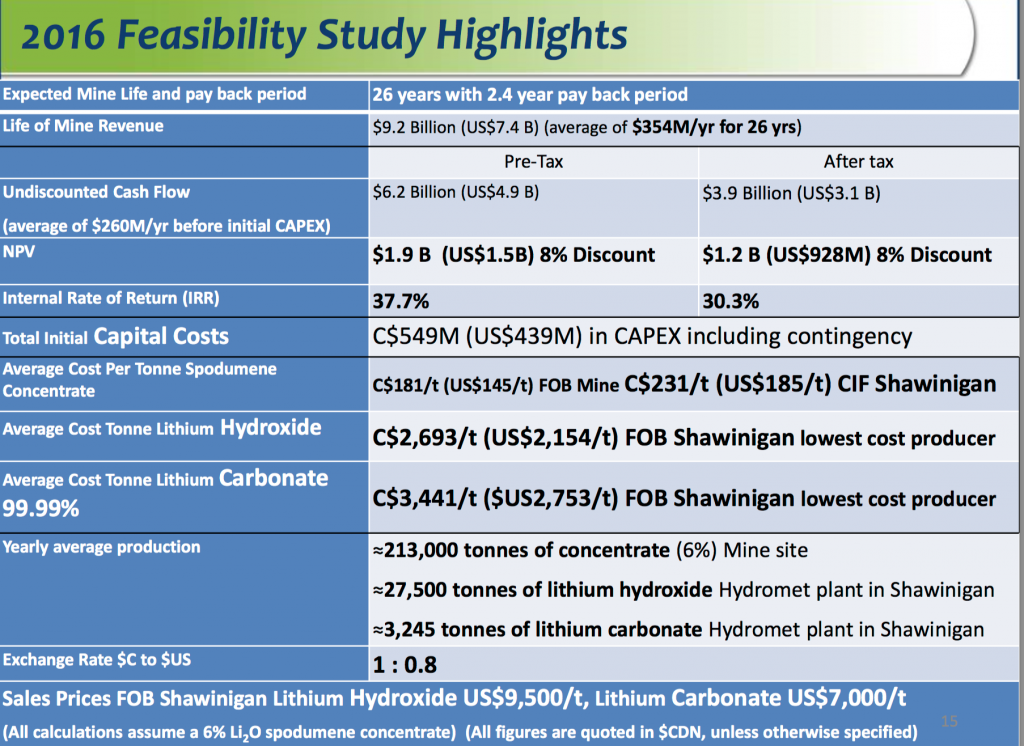Click the "Undiscounted Cash Flow" row label
1024x746 pixels.
click(96, 192)
